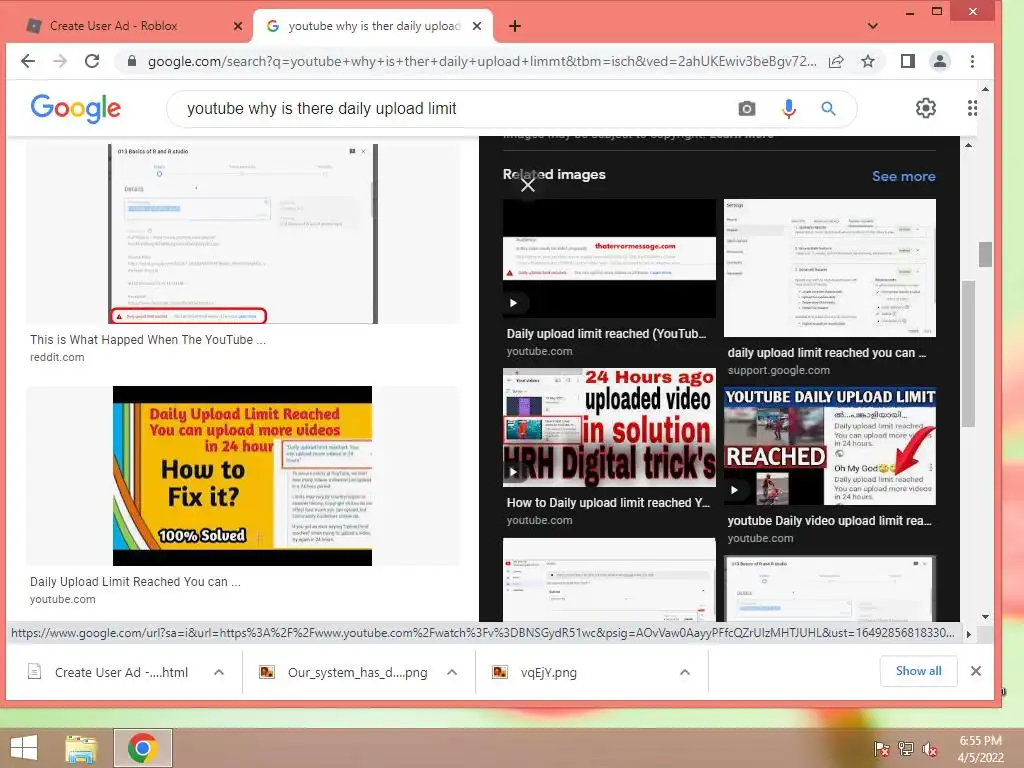Open the YOUTUBE DAILY UPLOAD LIMIT REACHED thumbnail
The width and height of the screenshot is (1024, 768).
[x=829, y=446]
